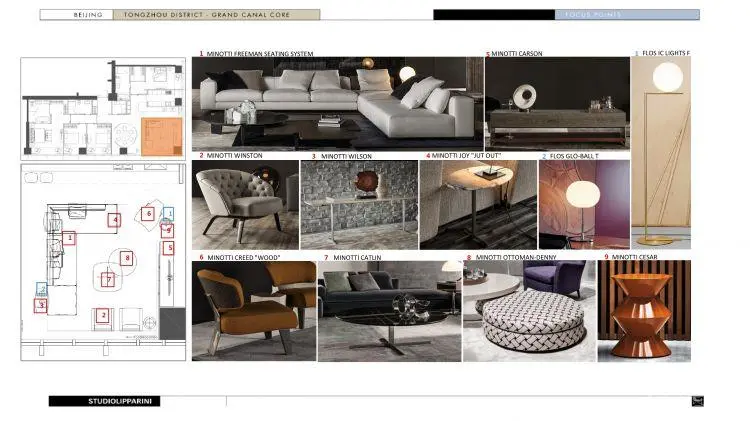750x421 pixels.
Task: Click red marker 6 on the floor plan
Action: pyautogui.click(x=148, y=213)
